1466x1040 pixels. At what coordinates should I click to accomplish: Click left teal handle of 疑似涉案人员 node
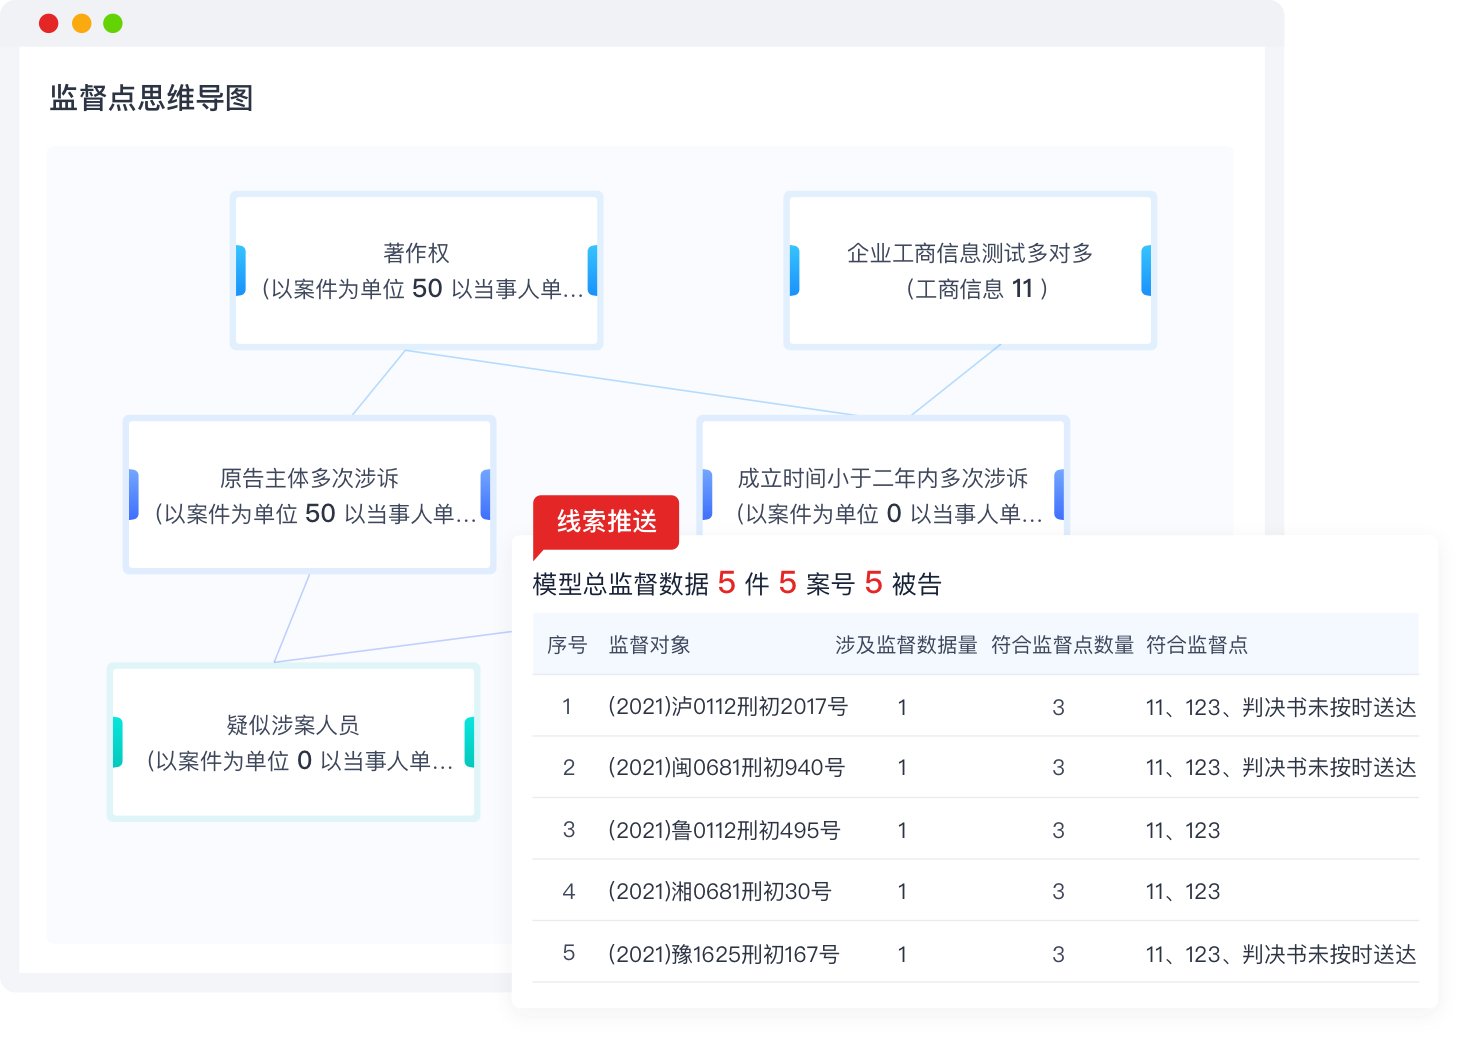point(118,742)
